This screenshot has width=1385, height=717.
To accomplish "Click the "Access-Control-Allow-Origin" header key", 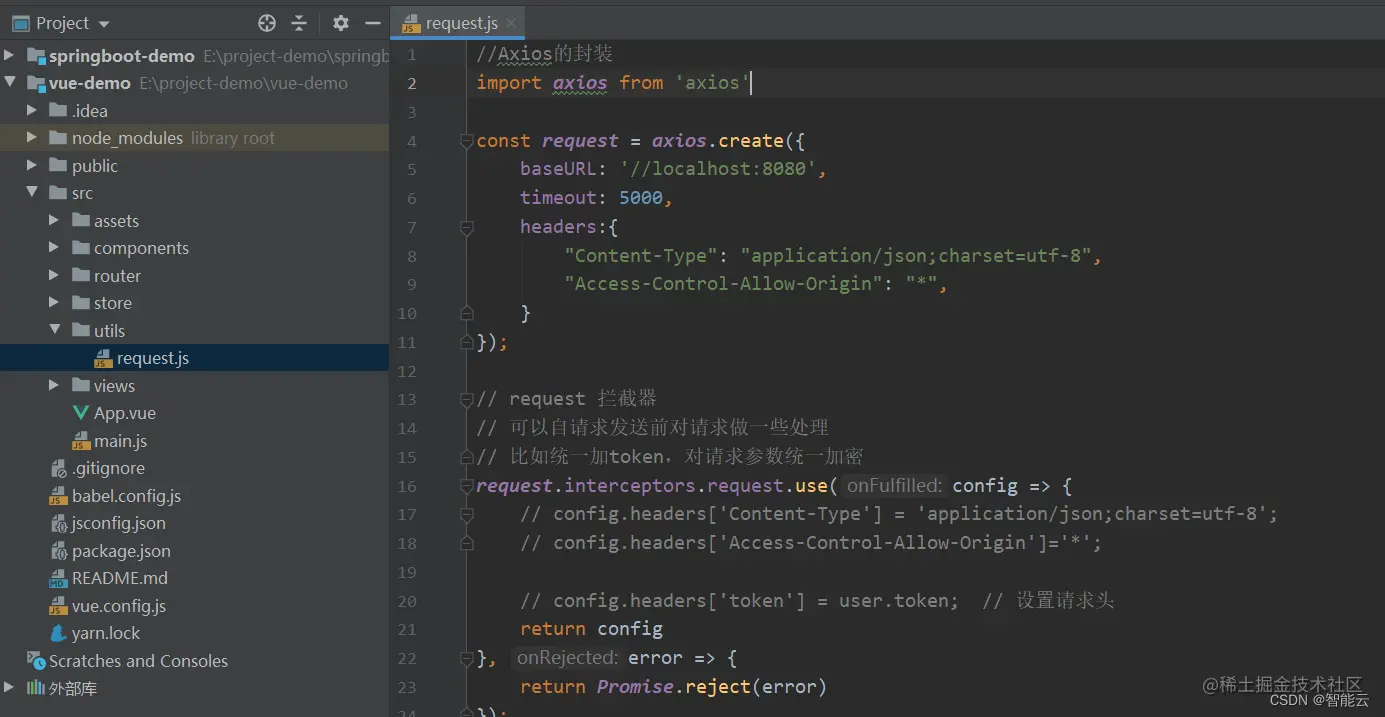I will [x=724, y=284].
